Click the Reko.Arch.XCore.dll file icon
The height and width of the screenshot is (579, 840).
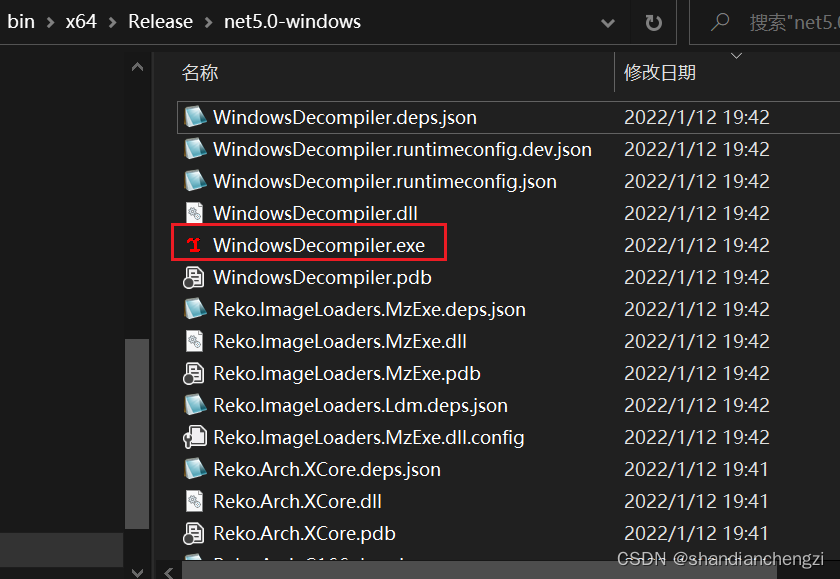point(194,501)
